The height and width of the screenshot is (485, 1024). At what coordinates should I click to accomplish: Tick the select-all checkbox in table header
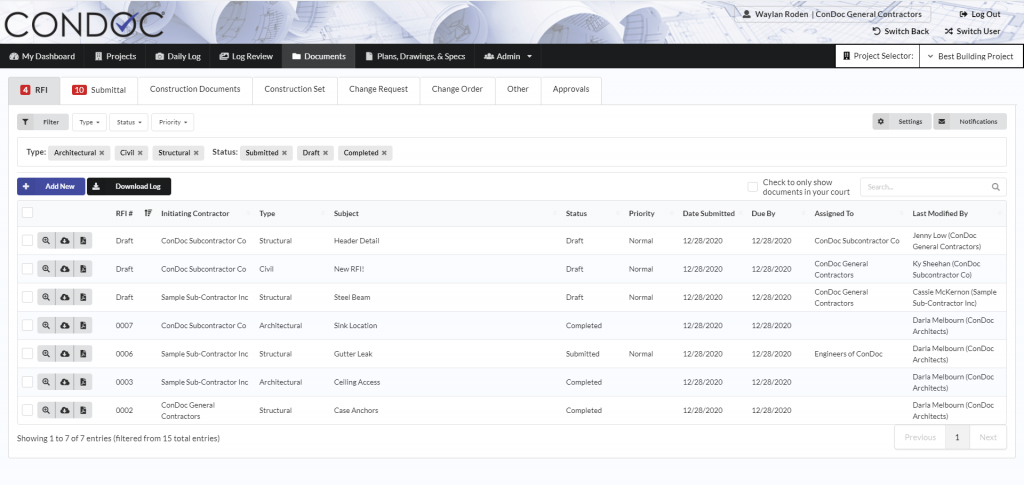[x=27, y=213]
